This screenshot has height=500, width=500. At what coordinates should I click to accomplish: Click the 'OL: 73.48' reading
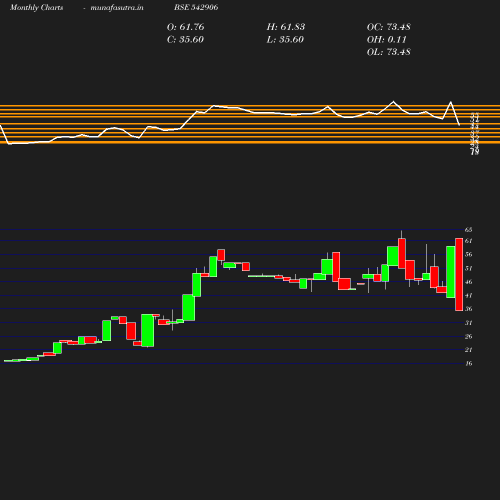(x=389, y=52)
